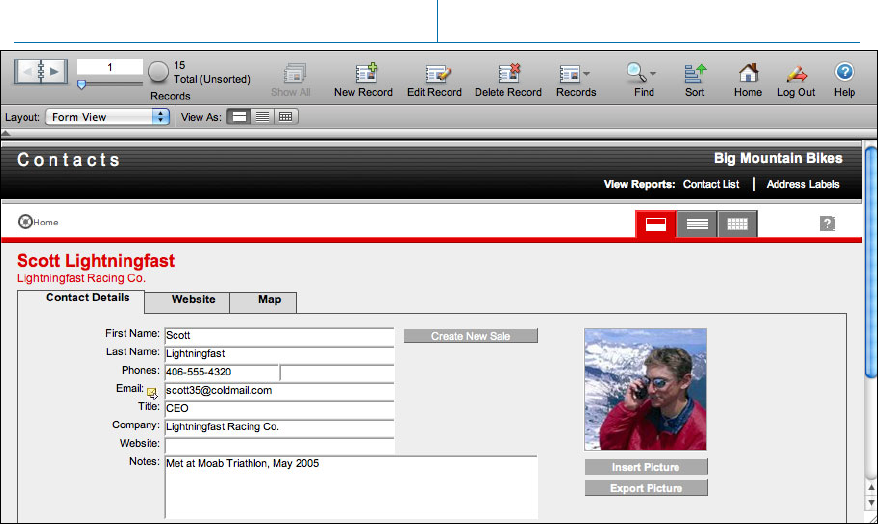Click the Create New Sale button

(x=470, y=336)
